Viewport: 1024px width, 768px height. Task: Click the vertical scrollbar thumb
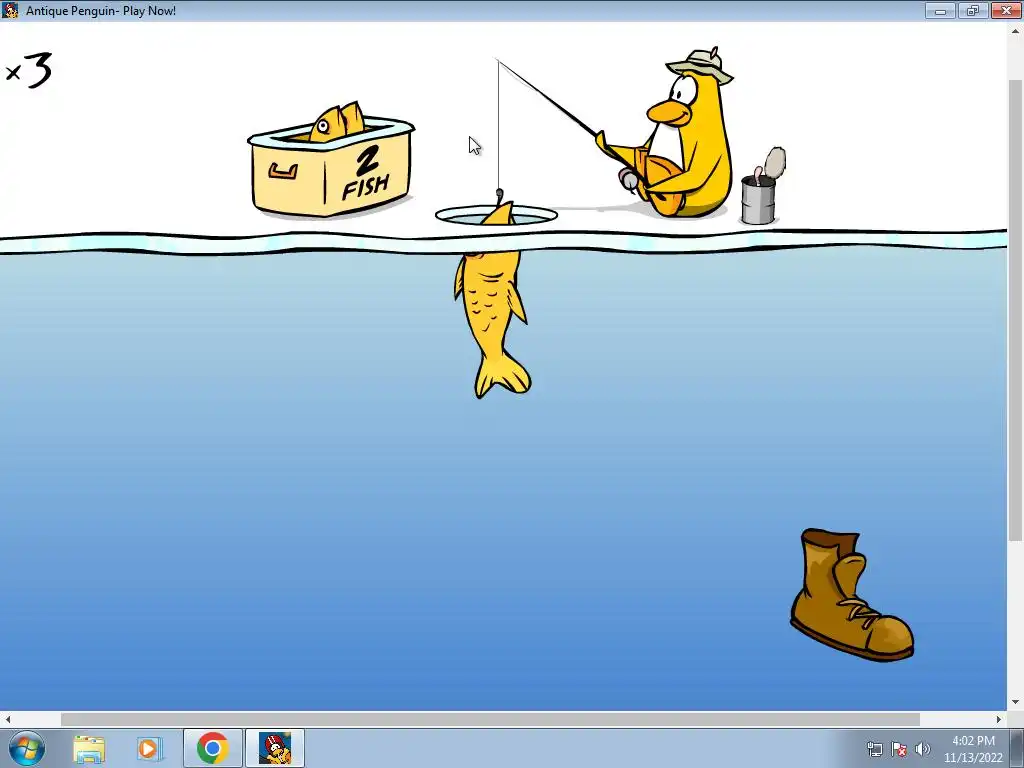click(x=1016, y=310)
